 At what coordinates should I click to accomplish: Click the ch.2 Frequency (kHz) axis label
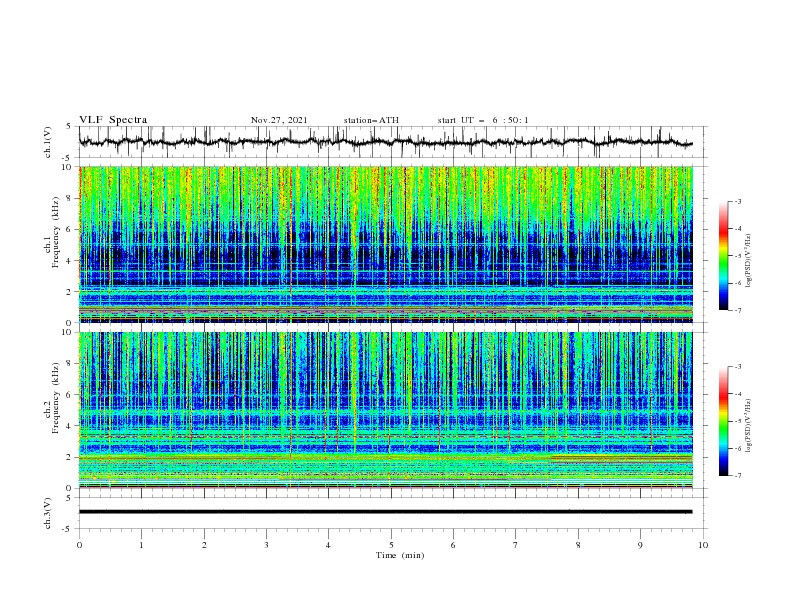pos(52,398)
